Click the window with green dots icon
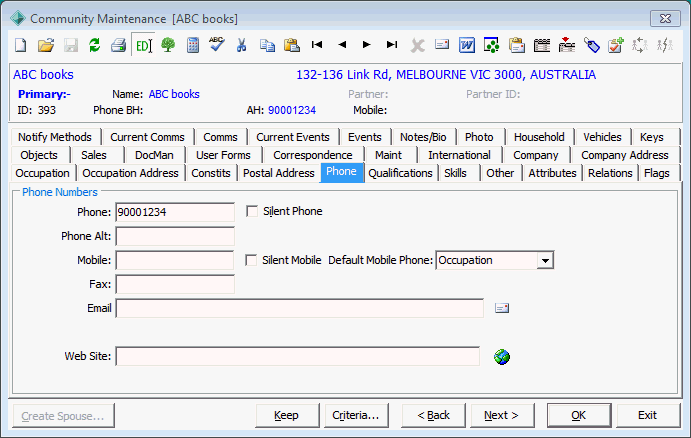The image size is (691, 438). [x=491, y=45]
